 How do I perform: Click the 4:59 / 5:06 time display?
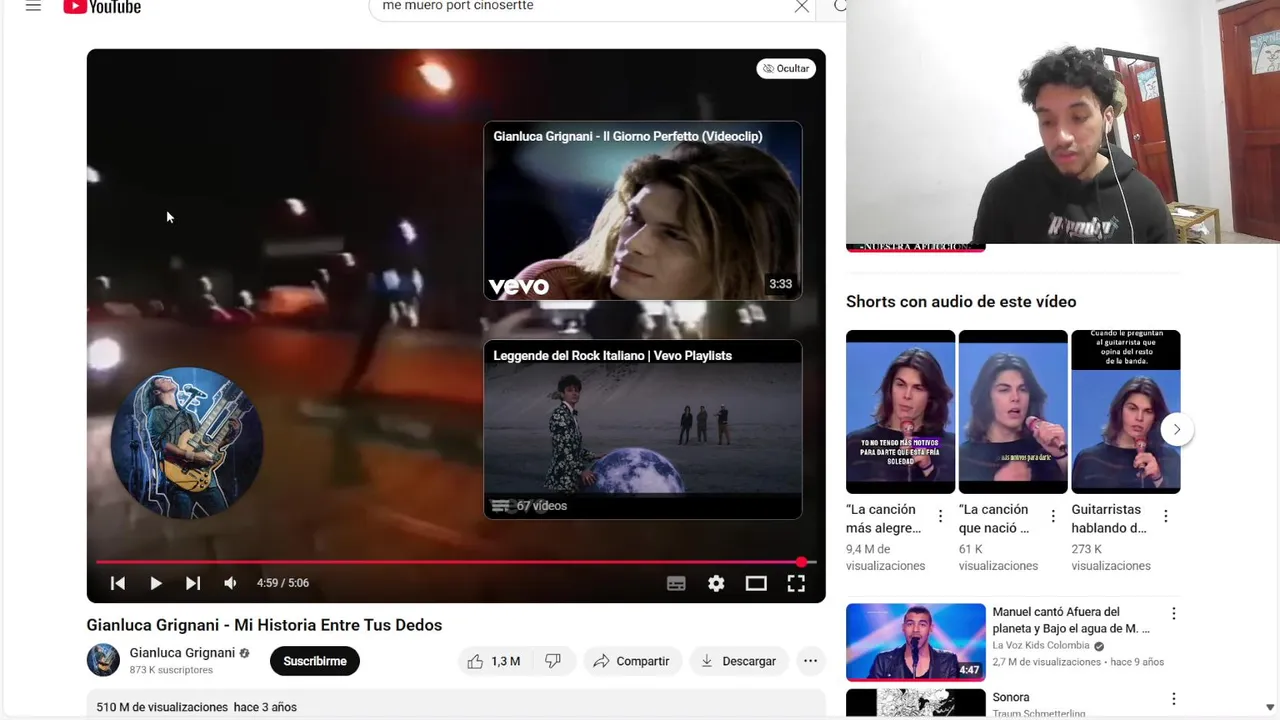(x=283, y=583)
